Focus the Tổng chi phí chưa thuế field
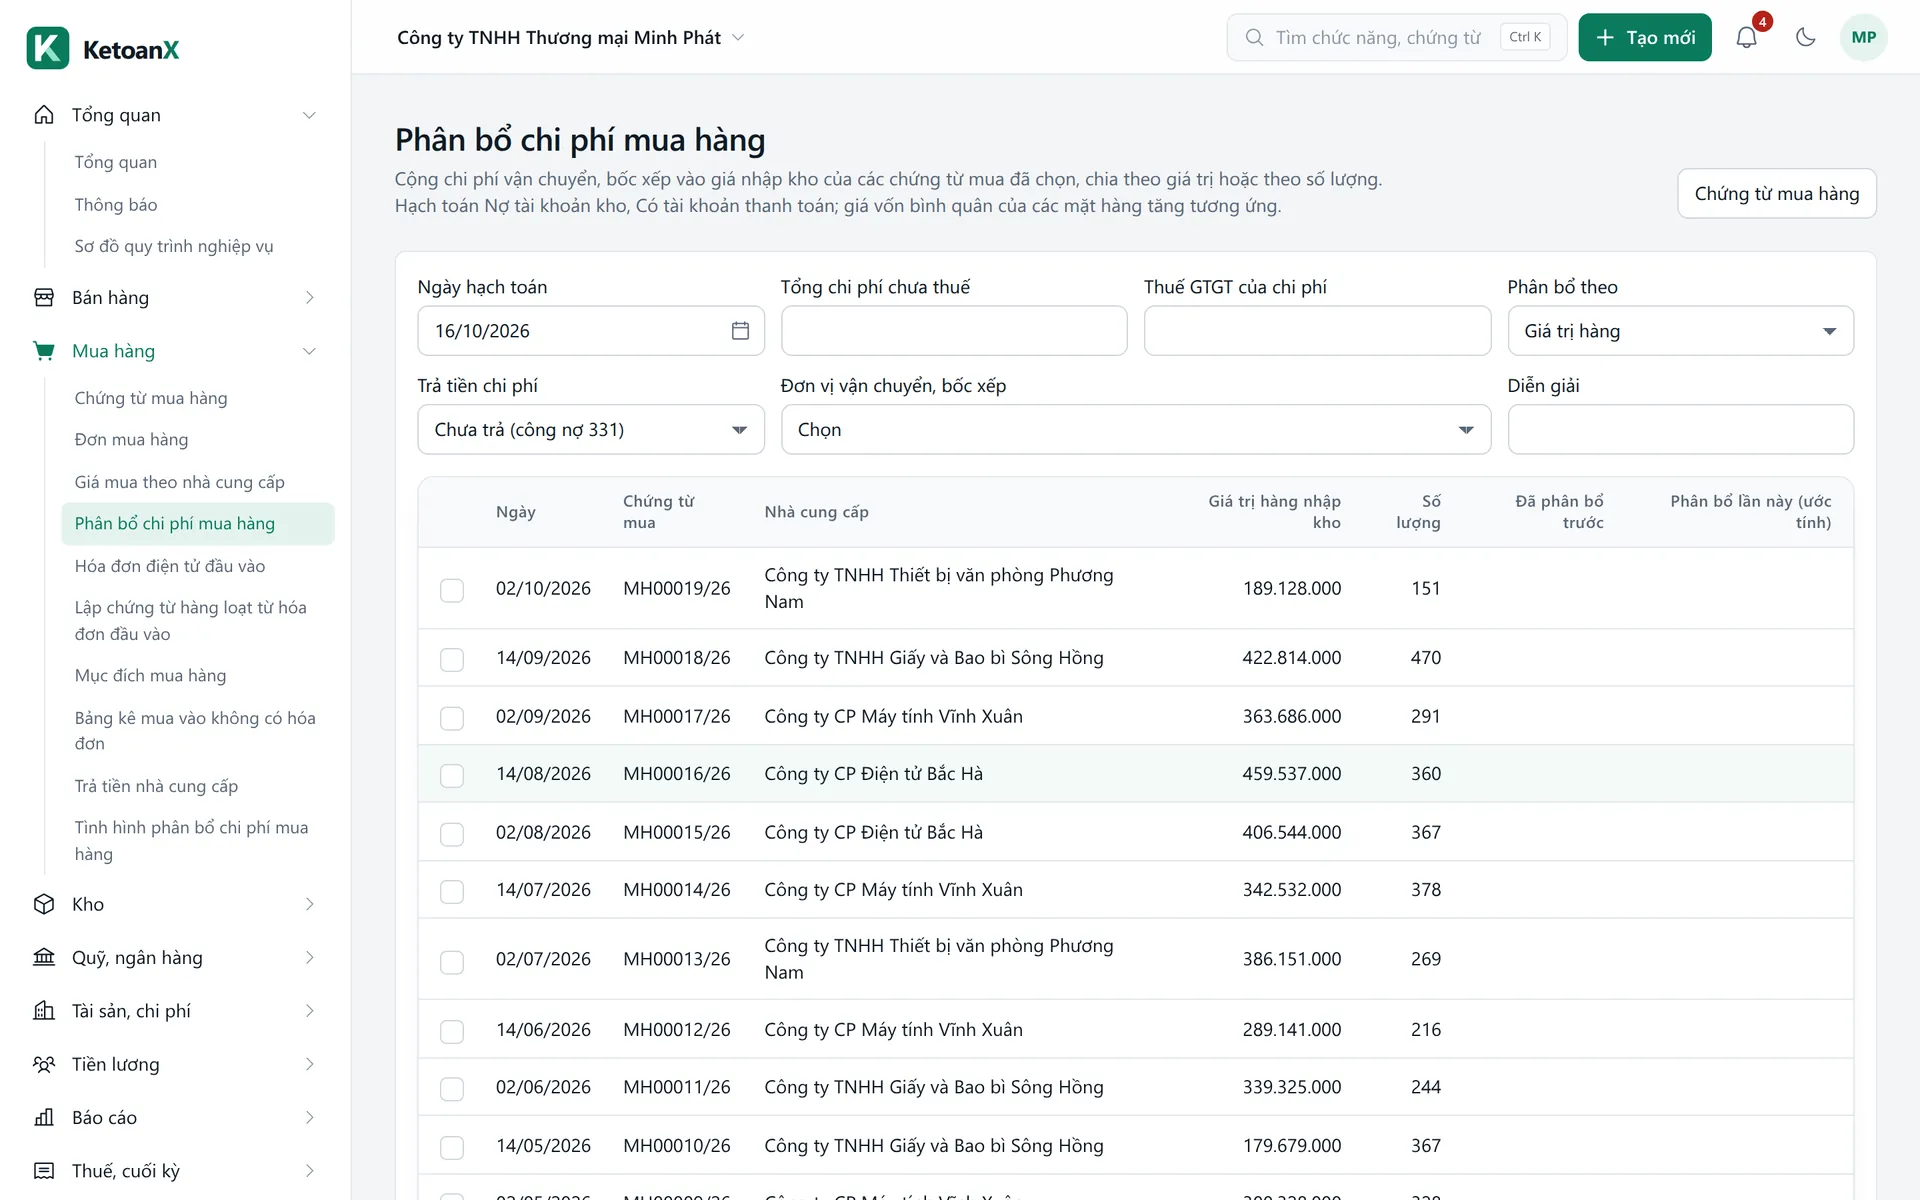 tap(954, 331)
